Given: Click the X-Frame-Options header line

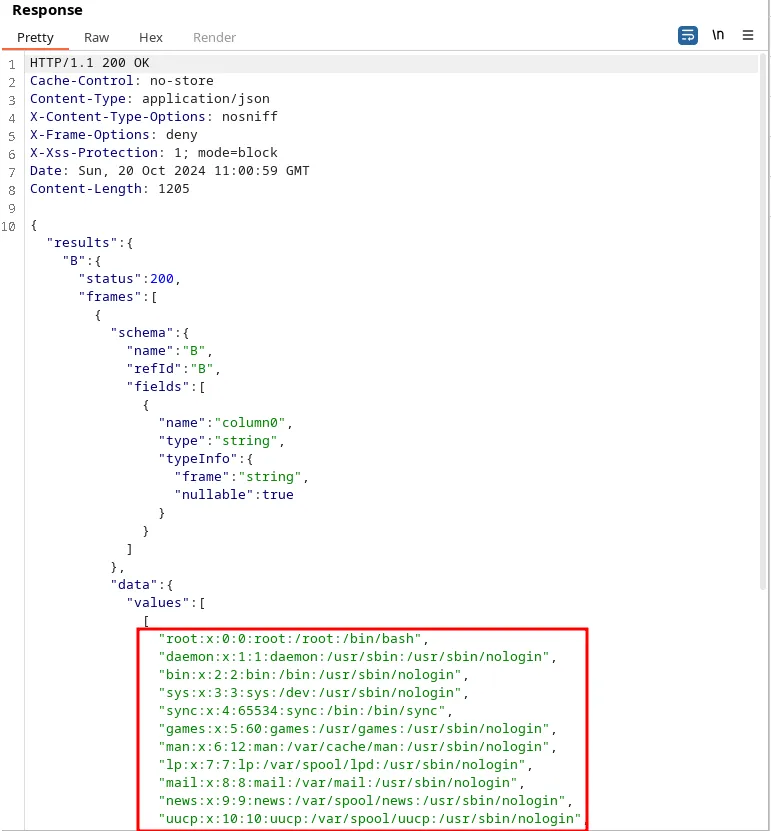Looking at the screenshot, I should pyautogui.click(x=113, y=135).
